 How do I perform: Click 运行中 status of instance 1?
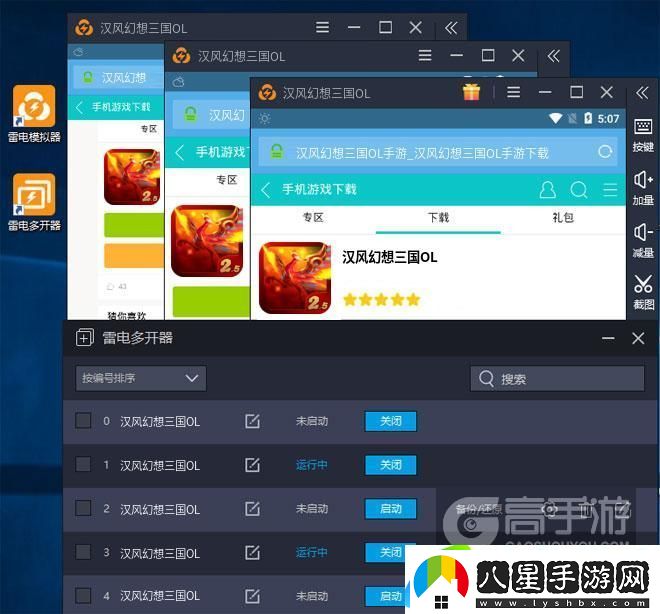[x=311, y=465]
